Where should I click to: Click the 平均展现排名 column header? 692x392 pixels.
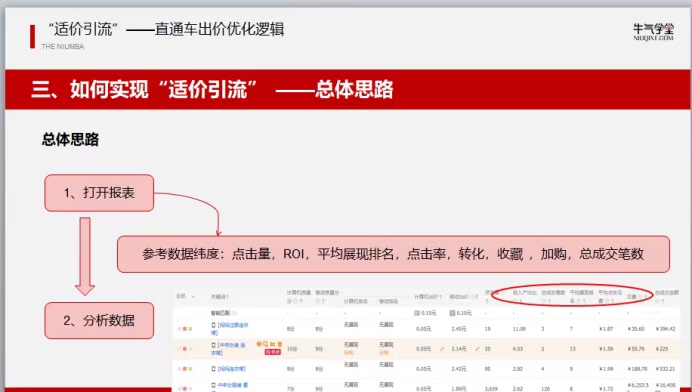(581, 296)
